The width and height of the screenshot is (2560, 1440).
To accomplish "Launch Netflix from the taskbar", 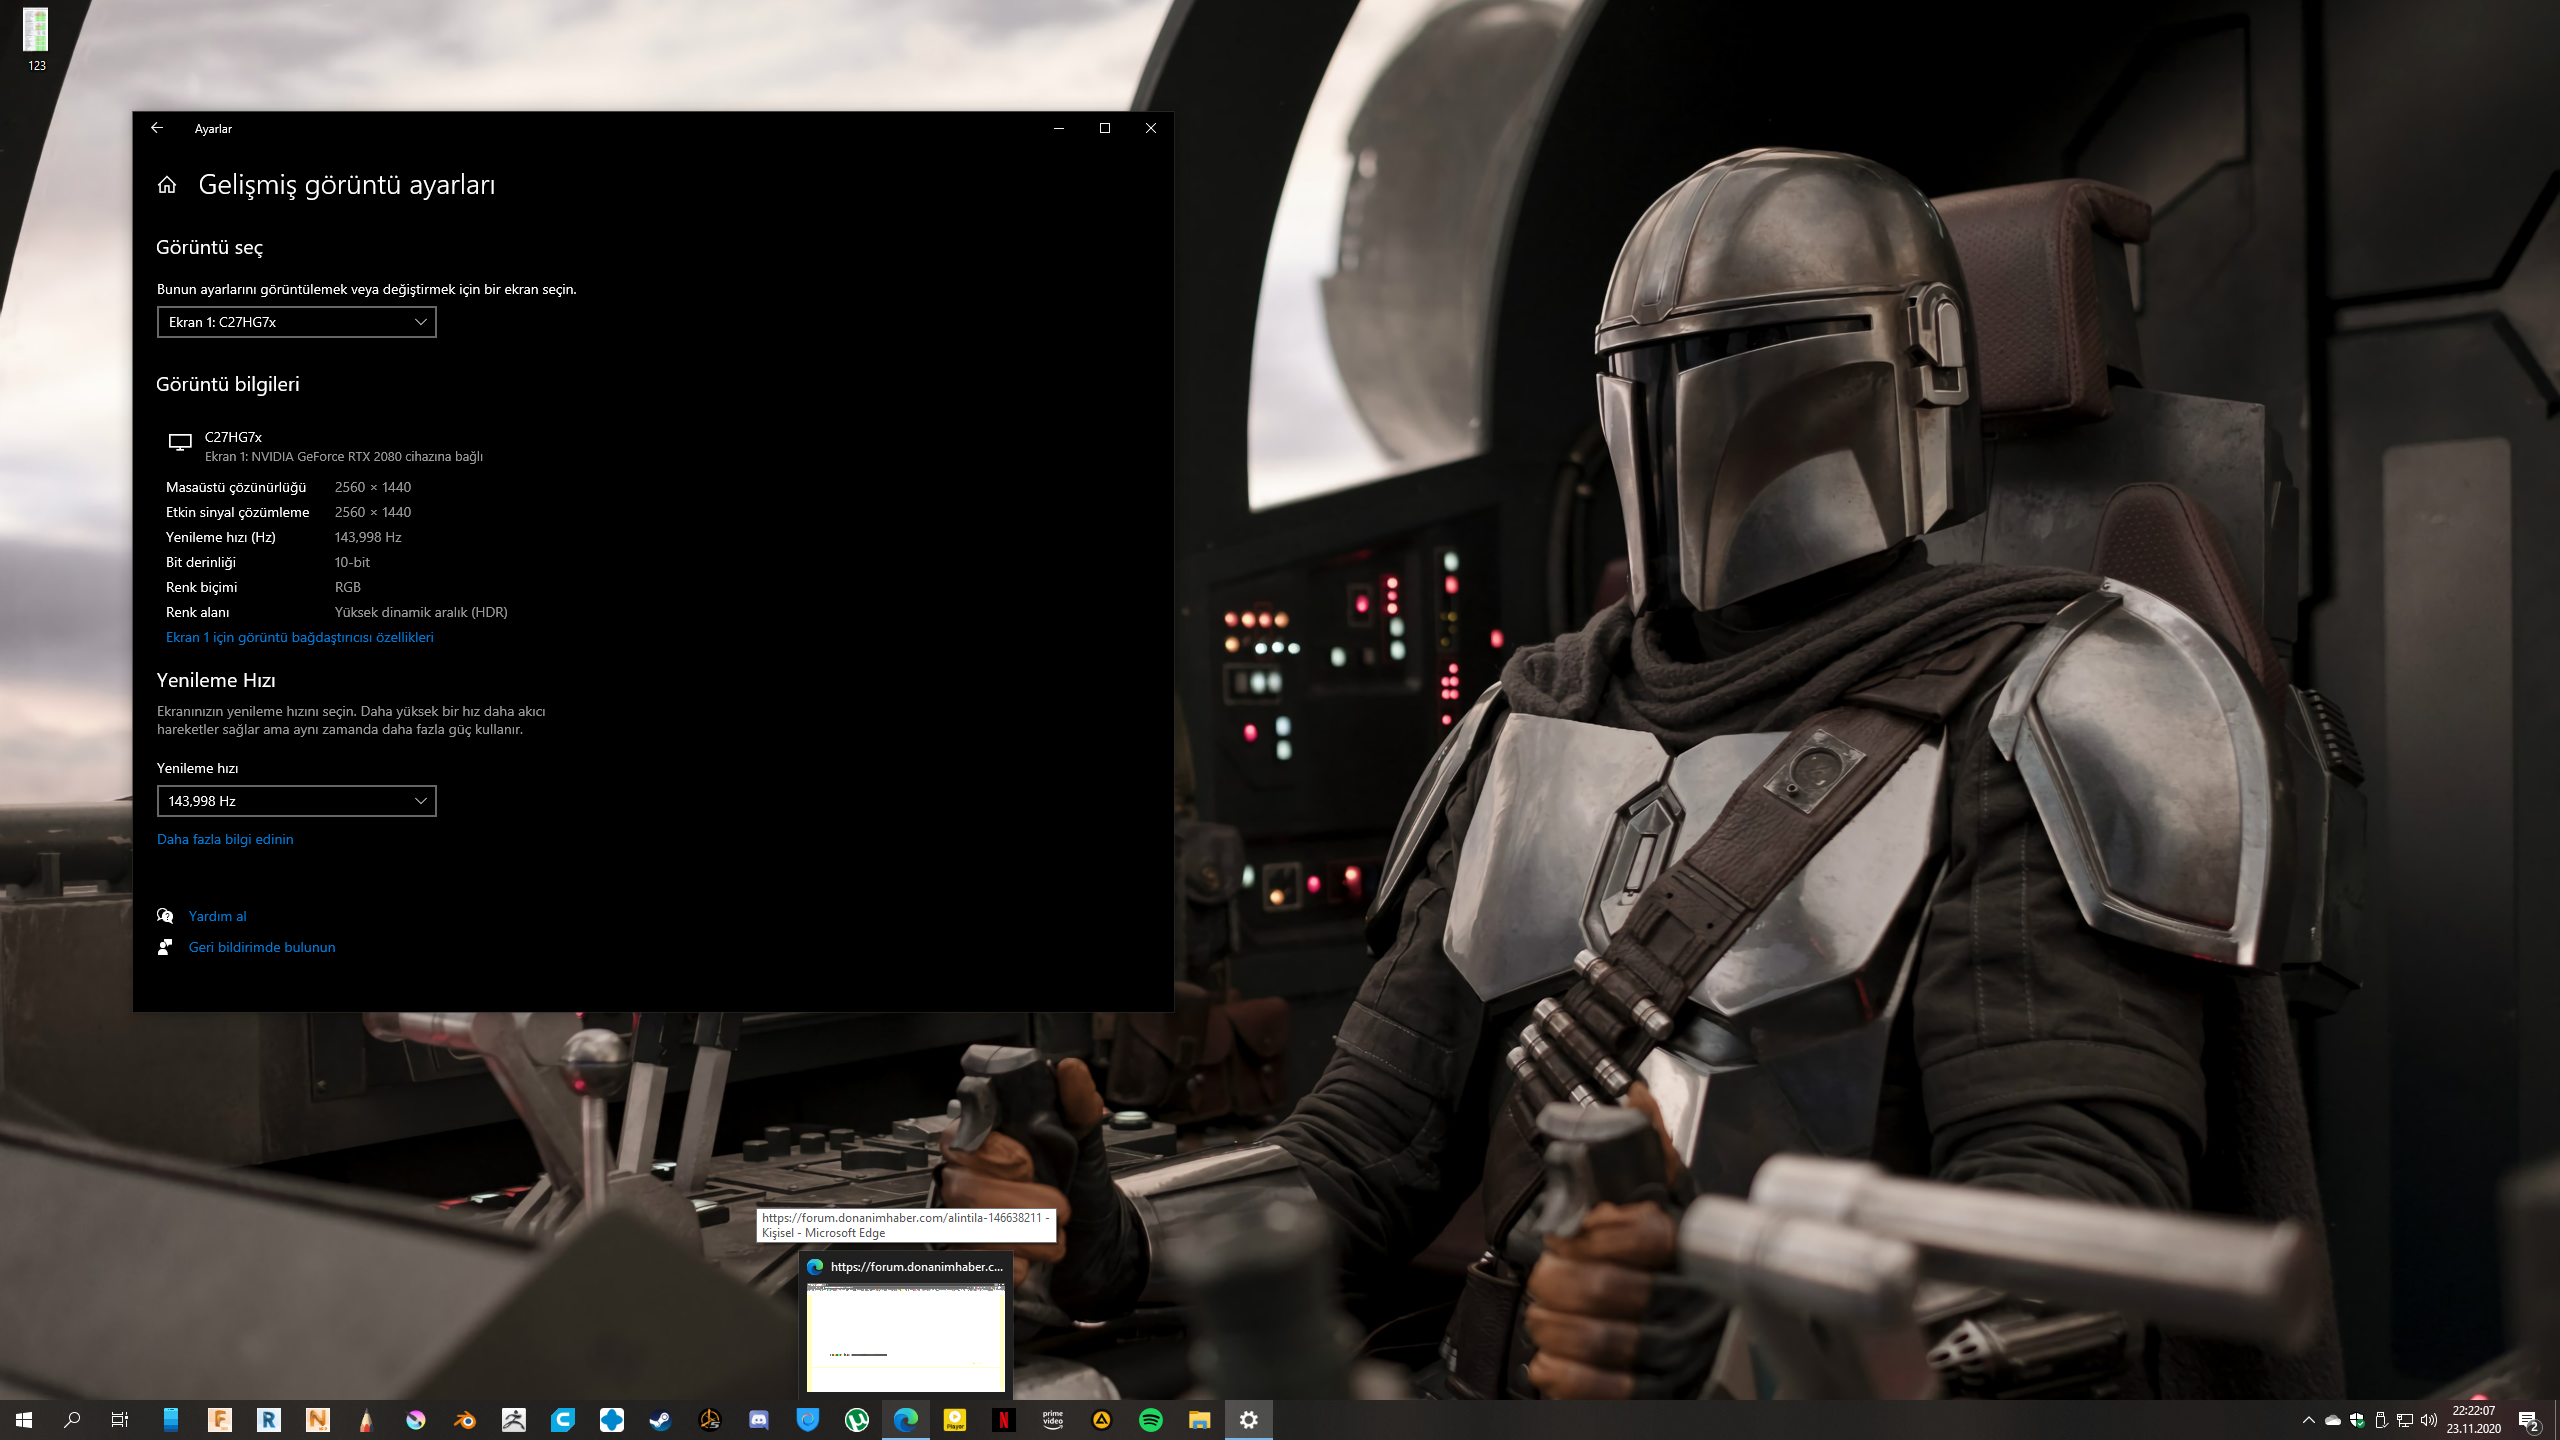I will click(x=1004, y=1420).
